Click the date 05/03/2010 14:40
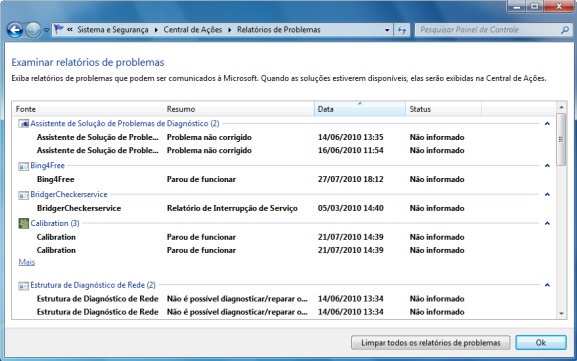The width and height of the screenshot is (577, 361). [x=351, y=208]
